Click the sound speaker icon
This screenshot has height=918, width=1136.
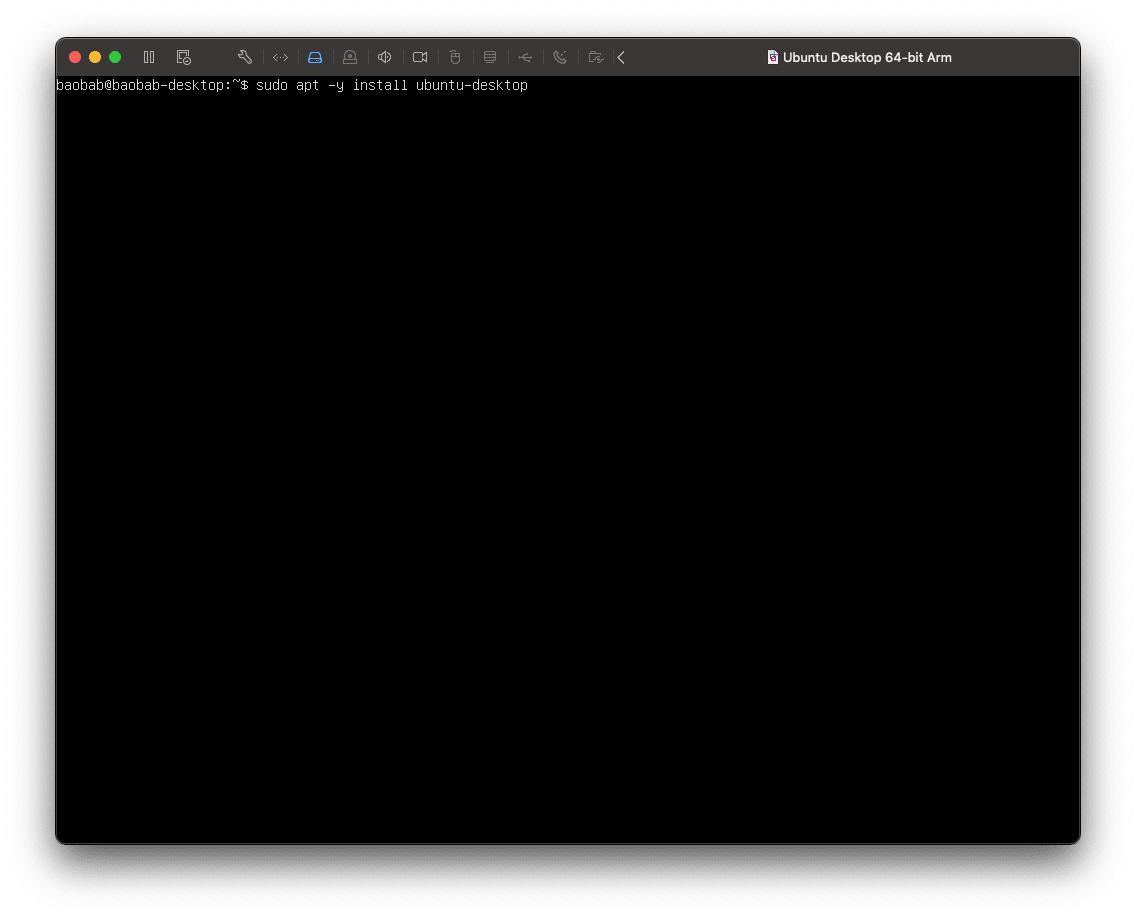click(385, 57)
